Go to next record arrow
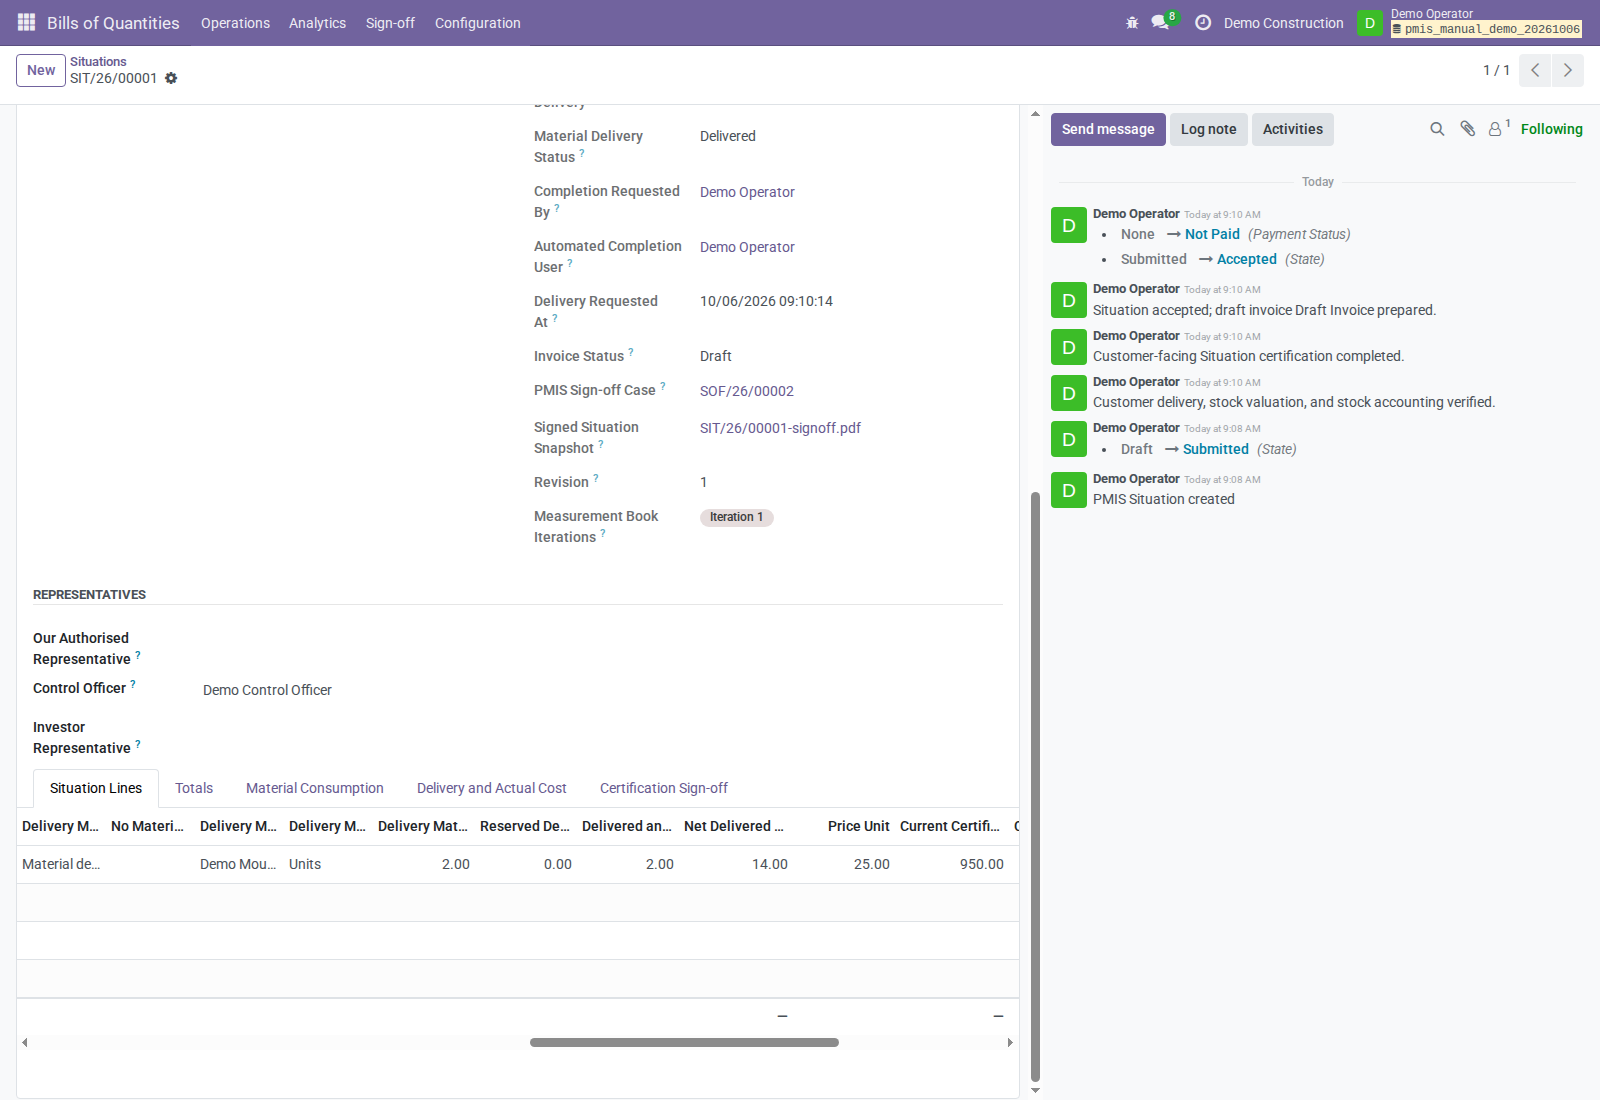 pos(1568,70)
